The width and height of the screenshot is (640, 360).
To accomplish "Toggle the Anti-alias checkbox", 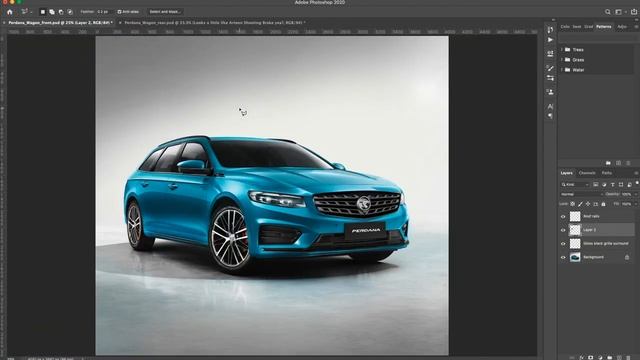I will pos(119,12).
